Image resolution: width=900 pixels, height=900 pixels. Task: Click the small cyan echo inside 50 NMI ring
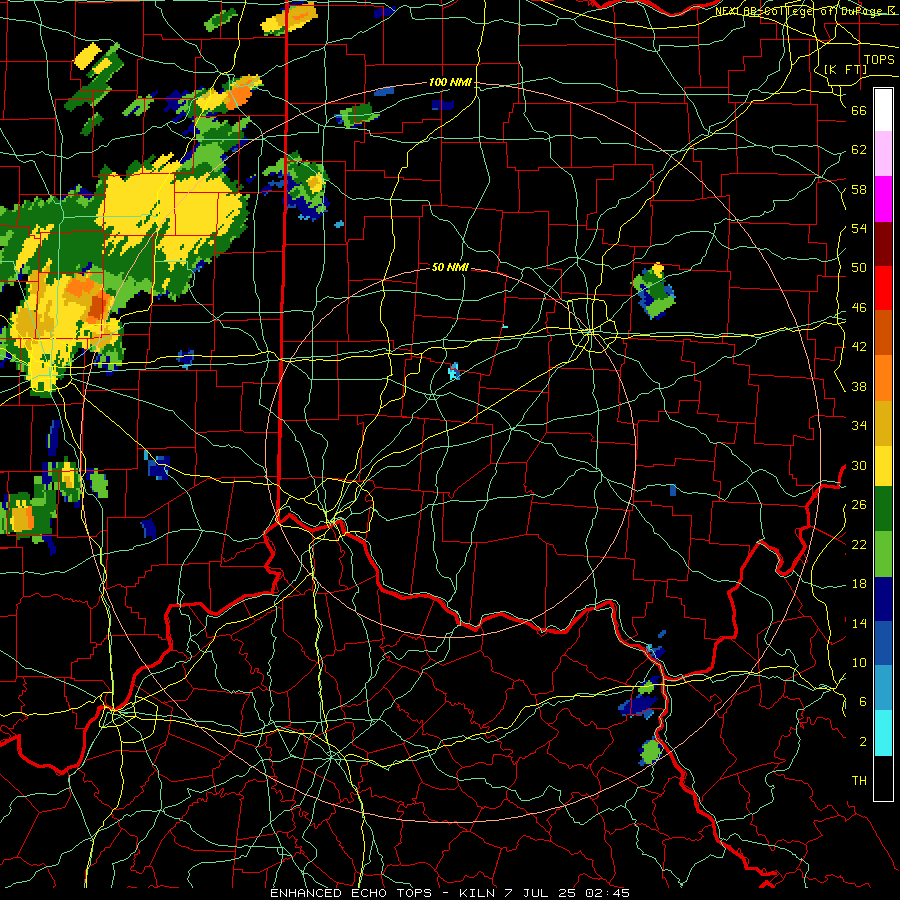coord(454,371)
